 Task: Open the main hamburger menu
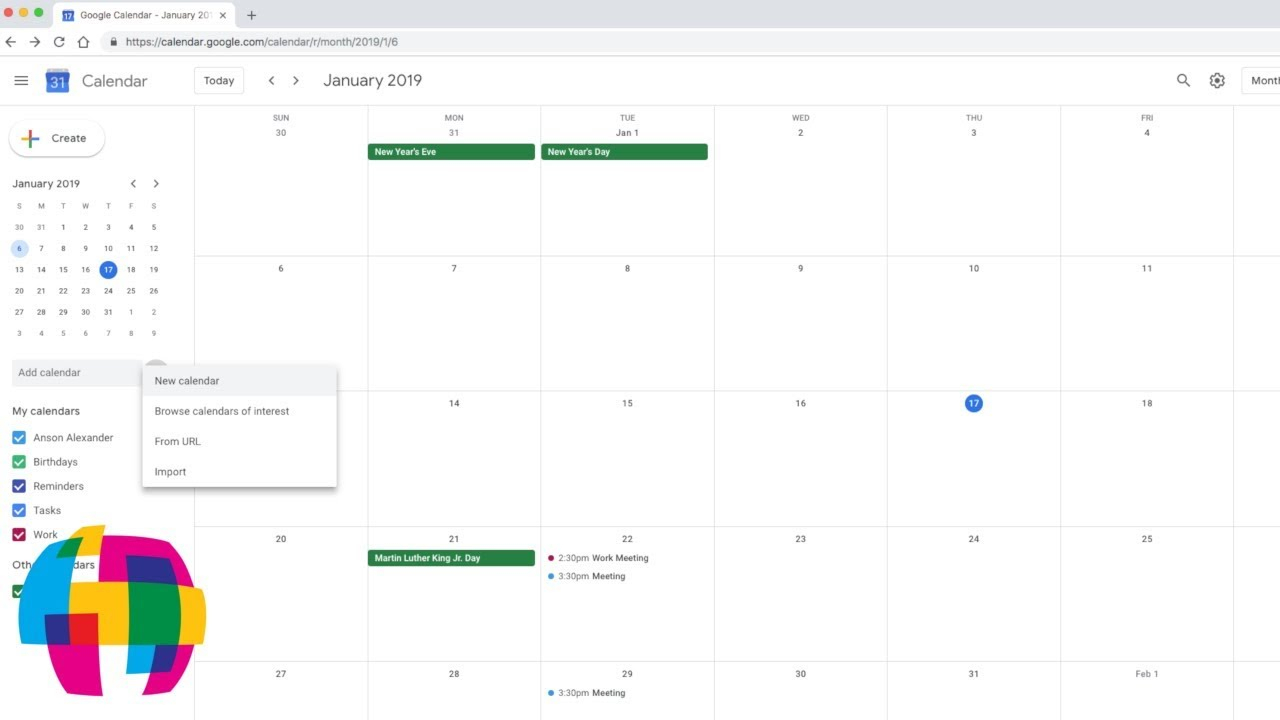(21, 81)
